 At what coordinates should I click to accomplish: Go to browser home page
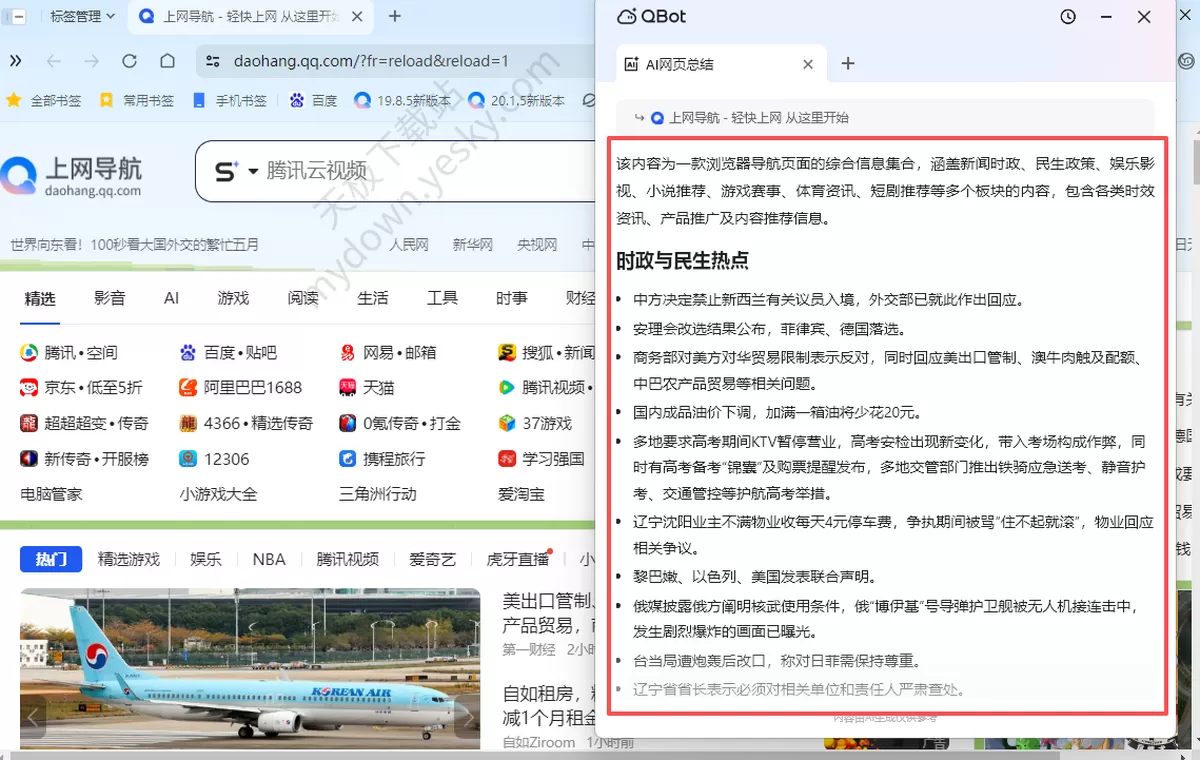(168, 61)
